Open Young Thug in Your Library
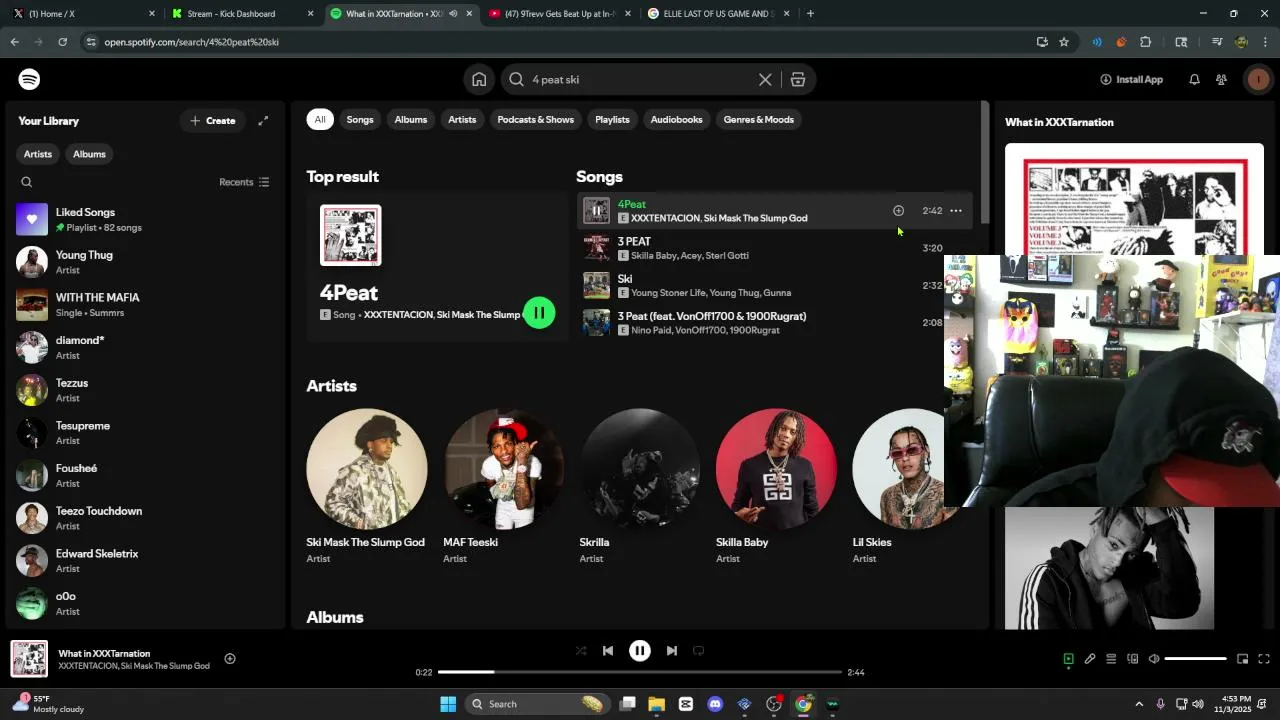1280x720 pixels. tap(145, 262)
